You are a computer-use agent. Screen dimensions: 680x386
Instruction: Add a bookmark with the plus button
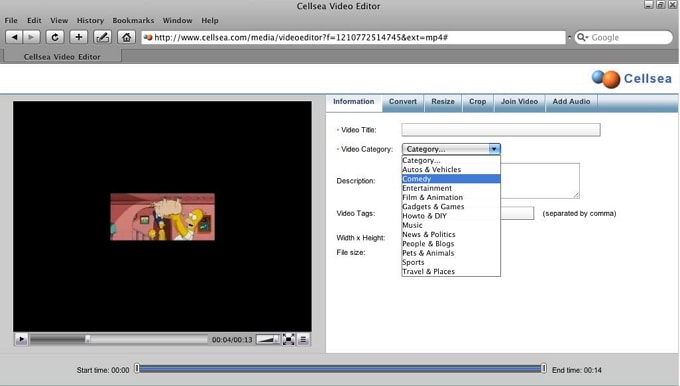point(78,37)
